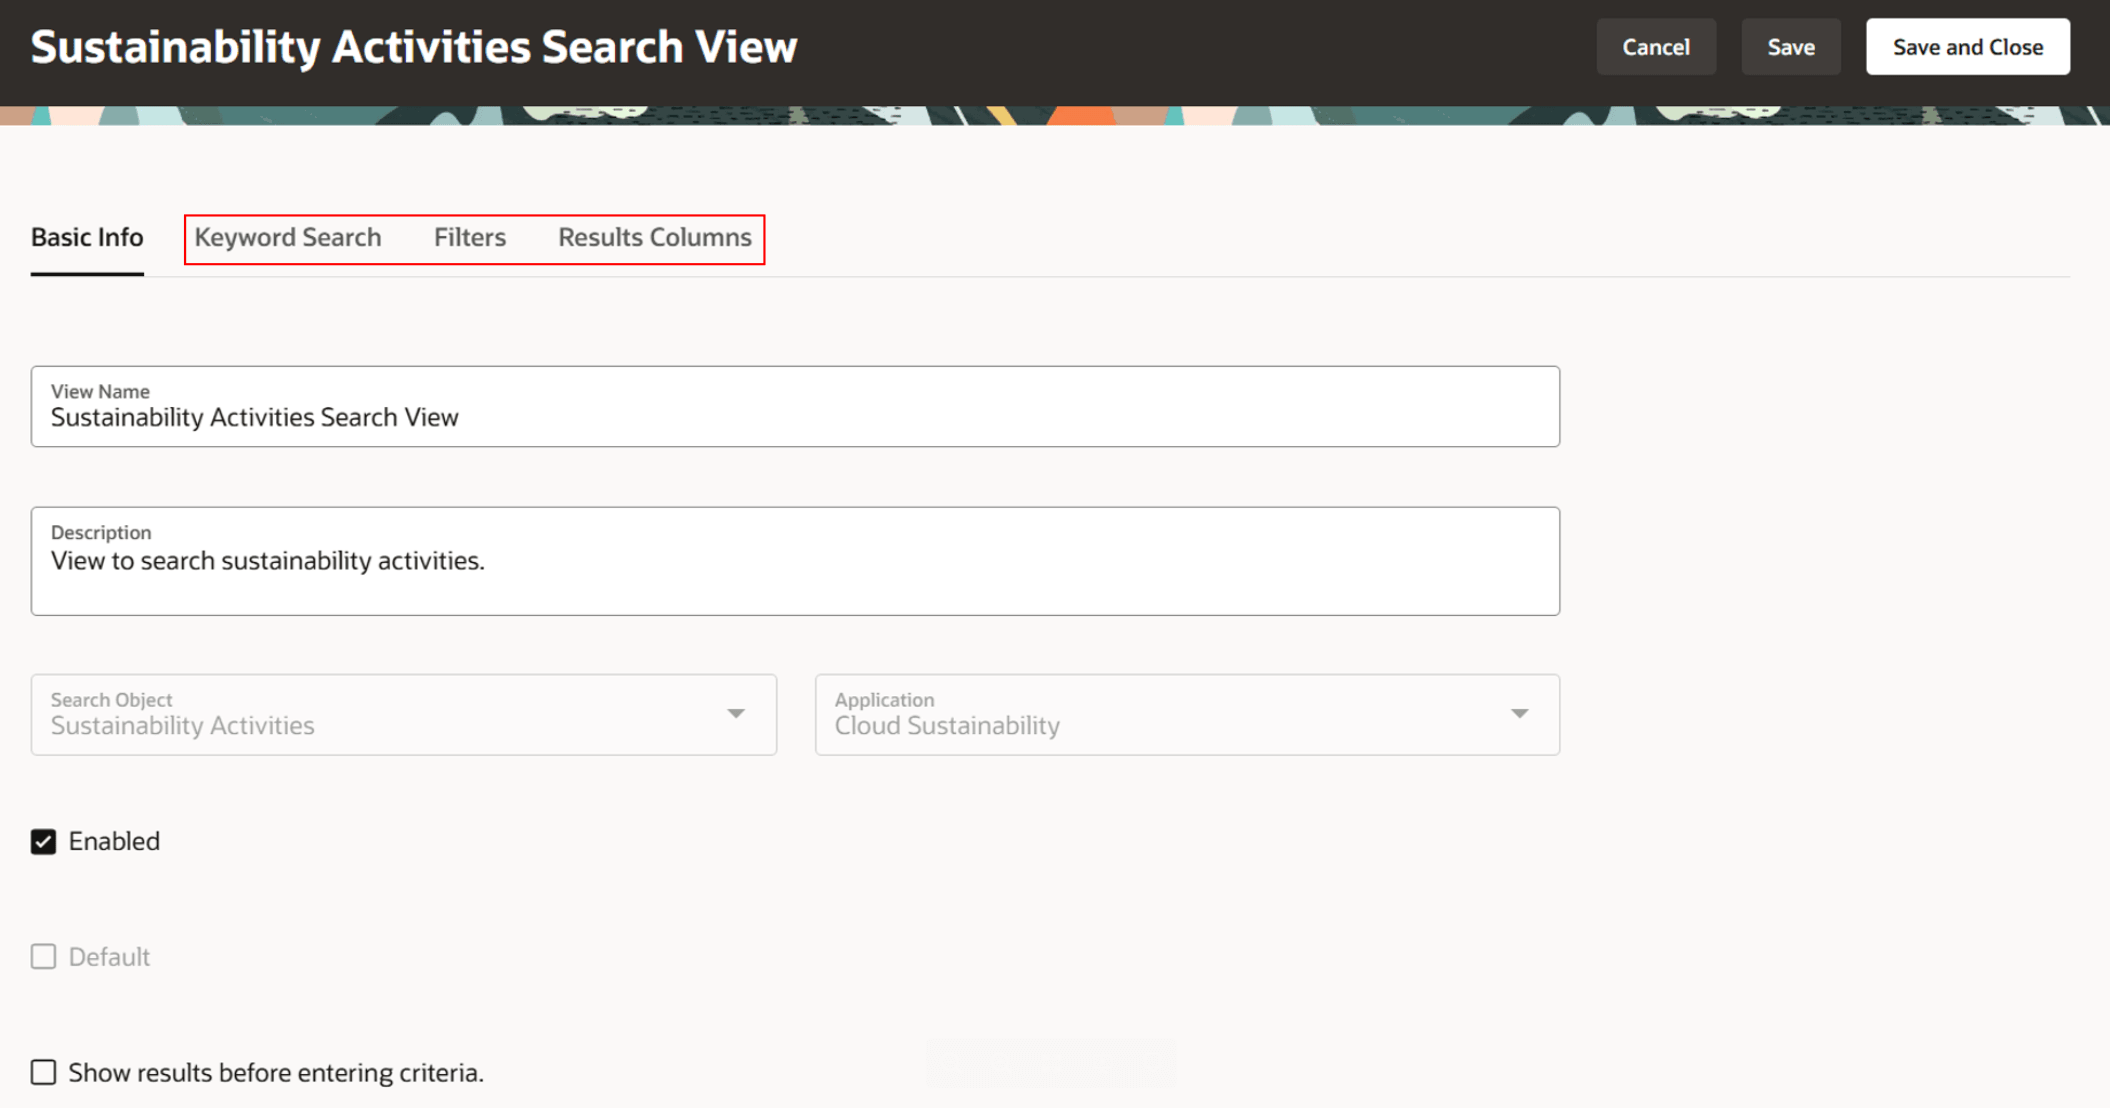Click the Search Object field value
The width and height of the screenshot is (2110, 1108).
(x=183, y=726)
